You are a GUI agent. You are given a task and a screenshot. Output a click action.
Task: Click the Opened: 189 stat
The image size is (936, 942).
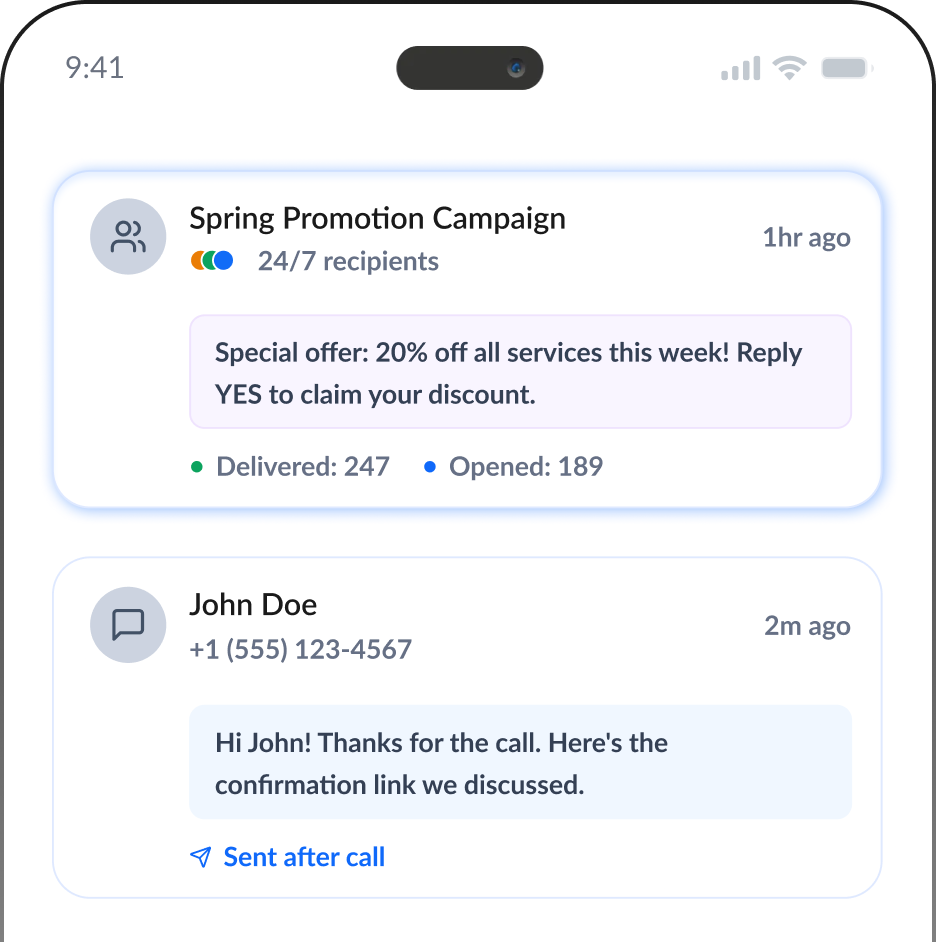click(x=526, y=466)
